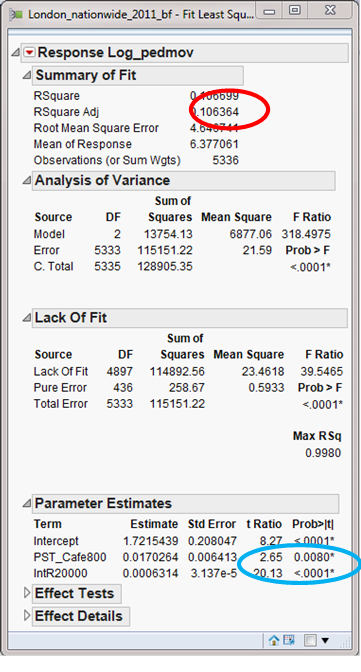This screenshot has height=672, width=361.
Task: Select Mean of Response value 6.377061
Action: tap(214, 144)
